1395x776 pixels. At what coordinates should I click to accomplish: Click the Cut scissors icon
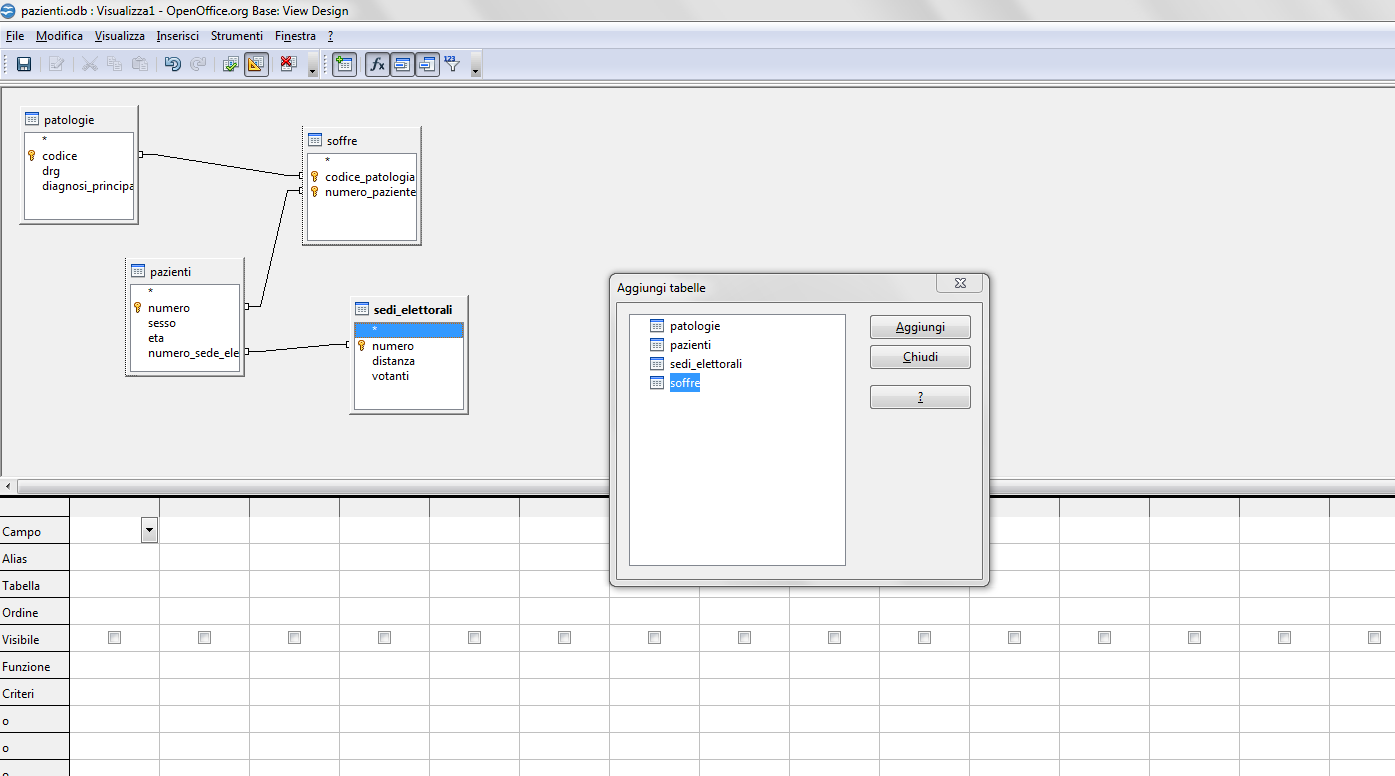click(90, 65)
